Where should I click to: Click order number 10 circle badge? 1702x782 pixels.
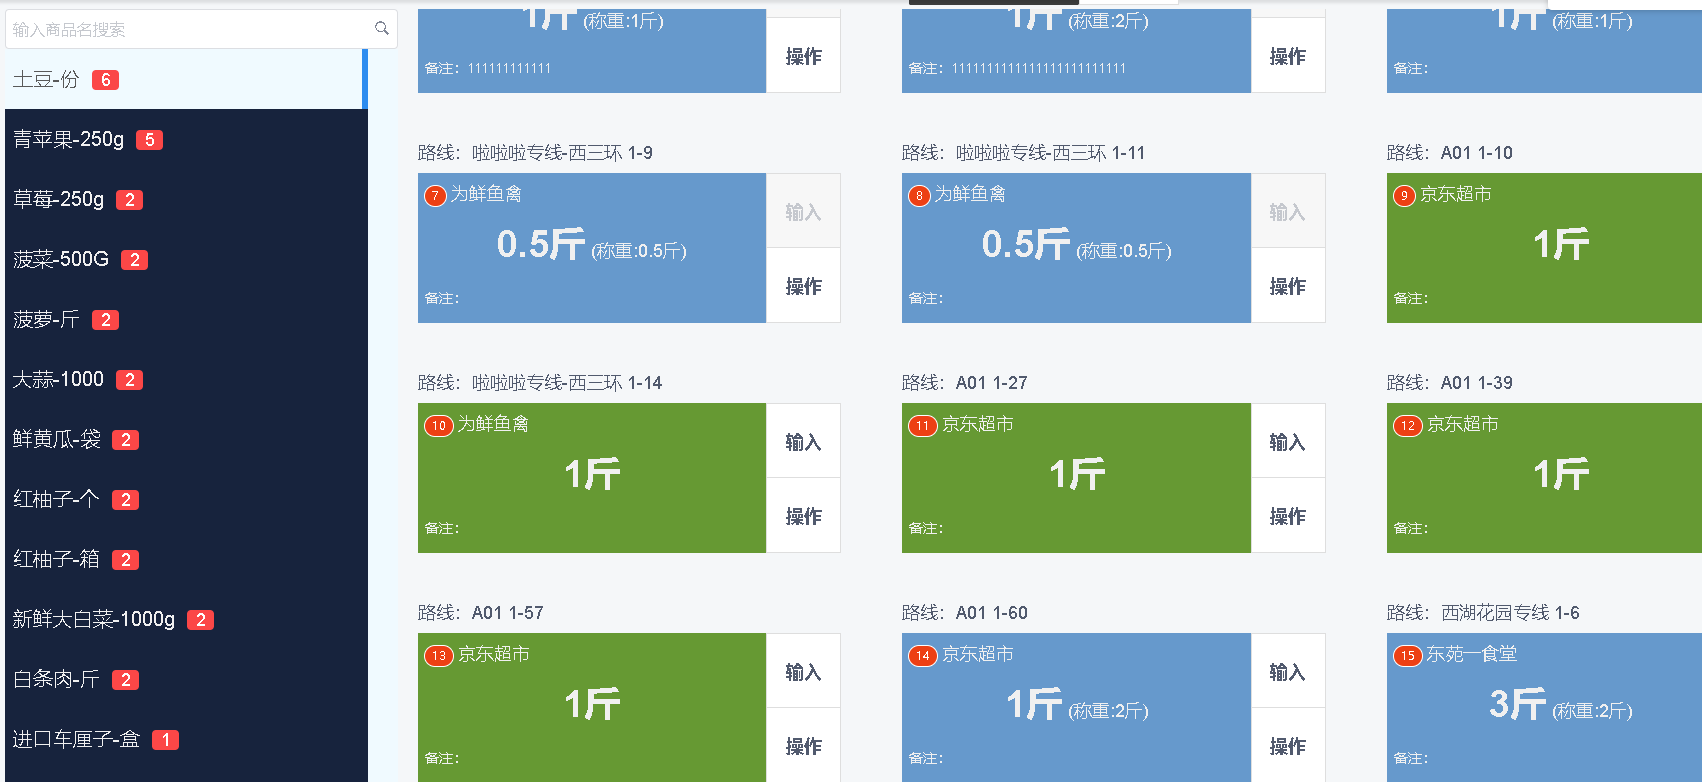[x=438, y=426]
